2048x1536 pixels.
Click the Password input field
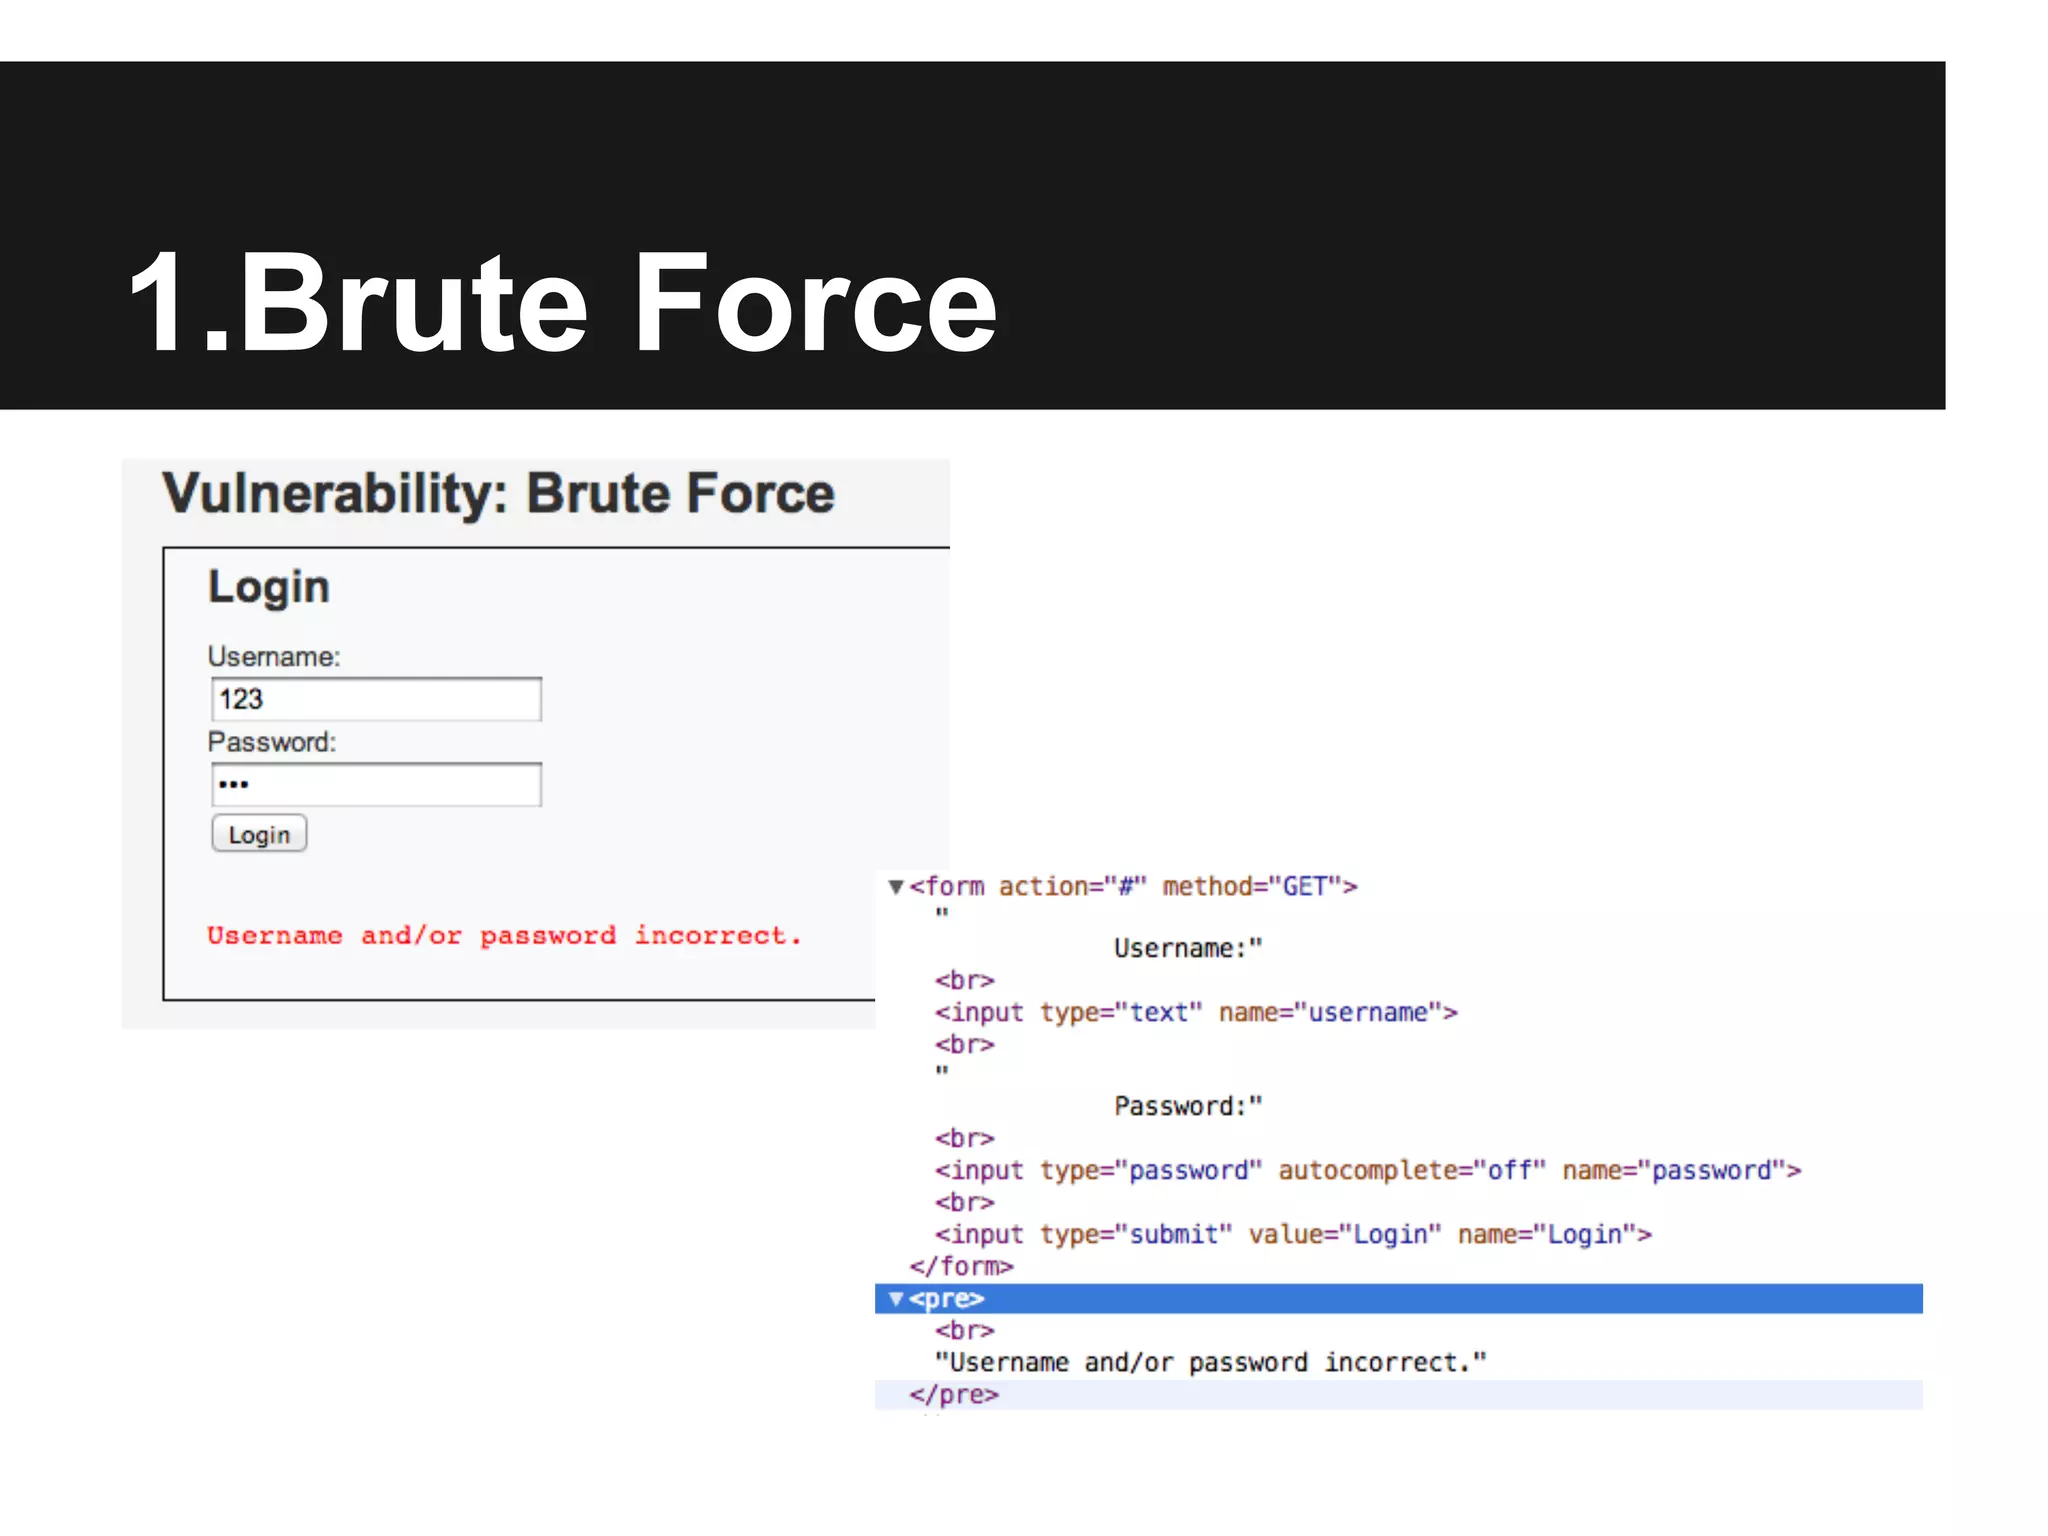point(376,785)
